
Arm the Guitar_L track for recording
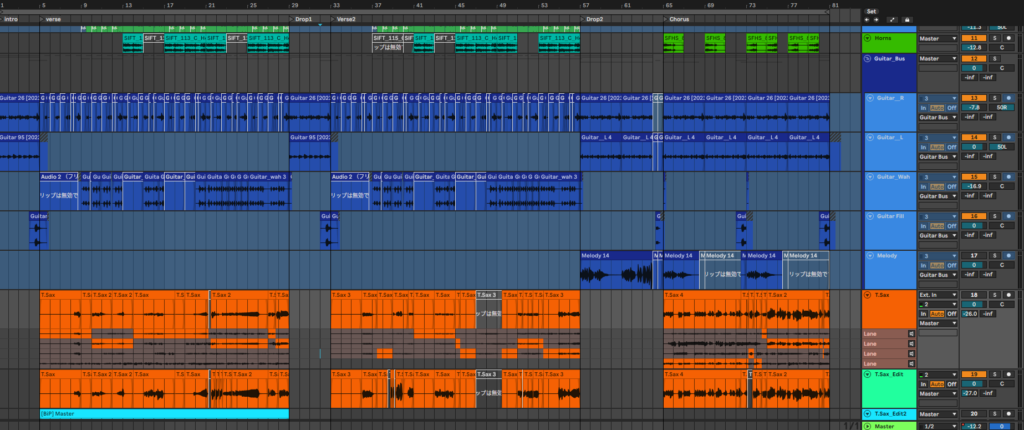tap(1009, 137)
